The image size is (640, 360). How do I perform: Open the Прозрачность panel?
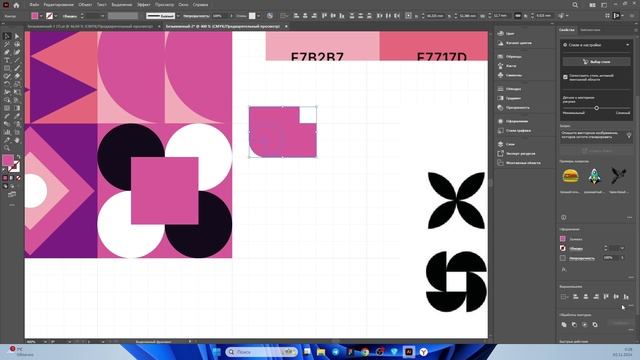pos(513,107)
